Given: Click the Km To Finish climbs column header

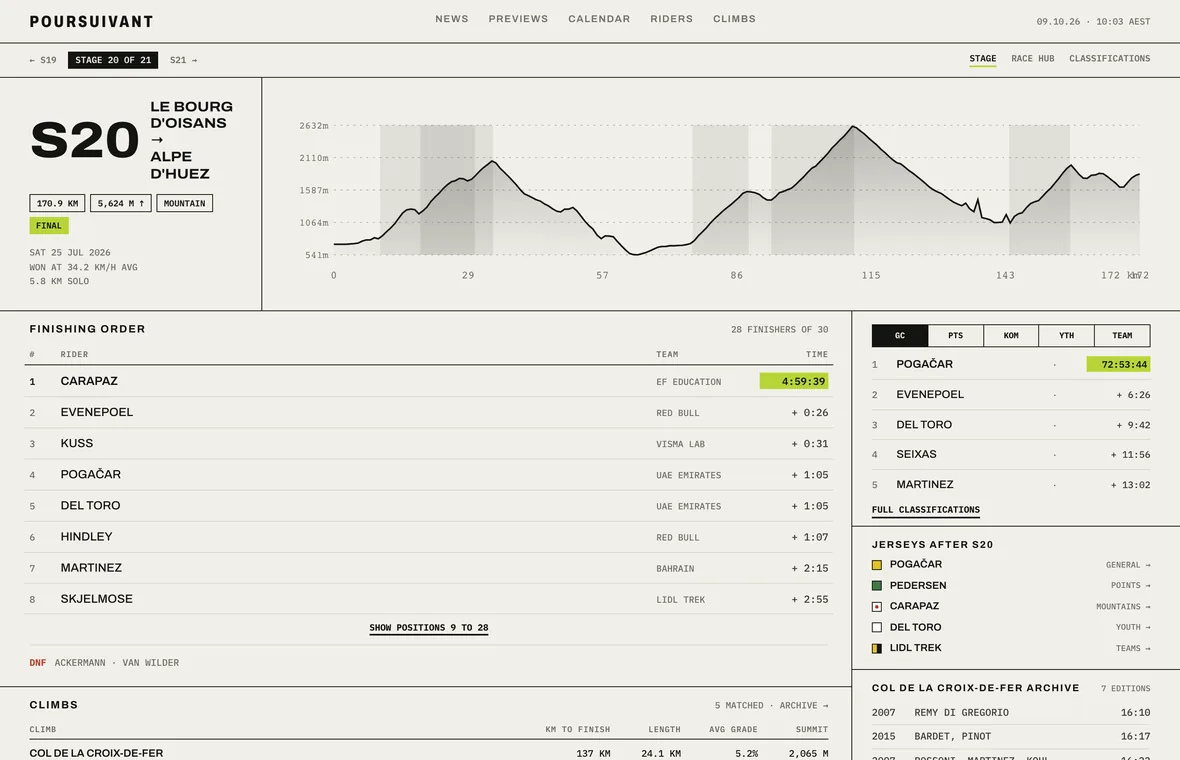Looking at the screenshot, I should [577, 730].
